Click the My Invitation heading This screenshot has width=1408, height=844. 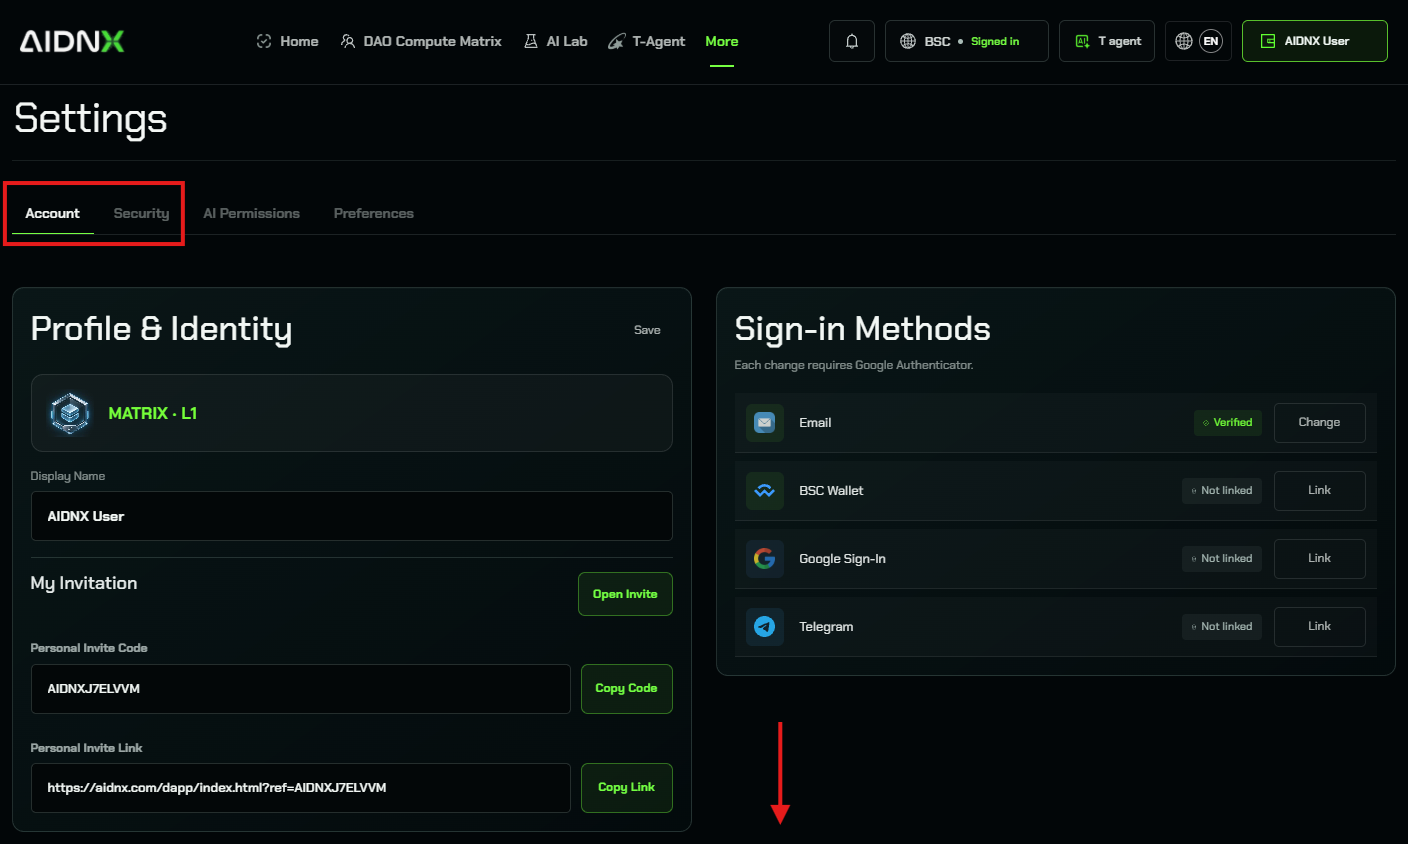[x=84, y=584]
